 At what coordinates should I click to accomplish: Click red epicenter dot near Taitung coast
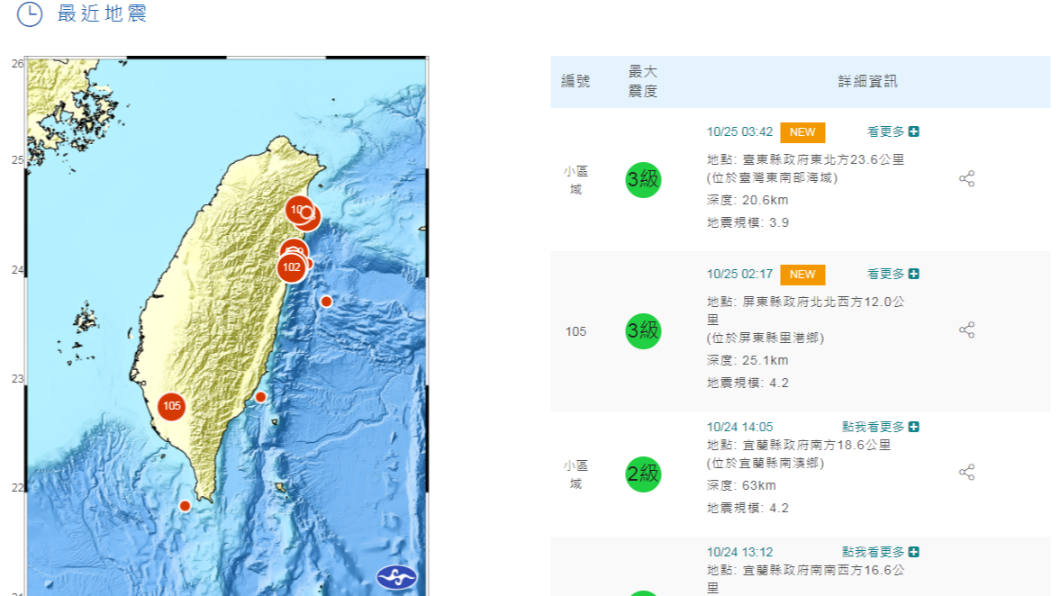coord(260,397)
